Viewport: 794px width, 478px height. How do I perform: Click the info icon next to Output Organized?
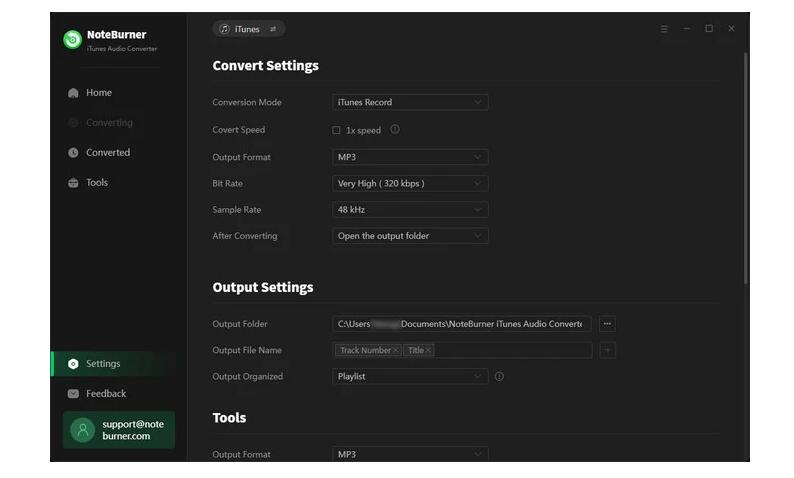[499, 377]
